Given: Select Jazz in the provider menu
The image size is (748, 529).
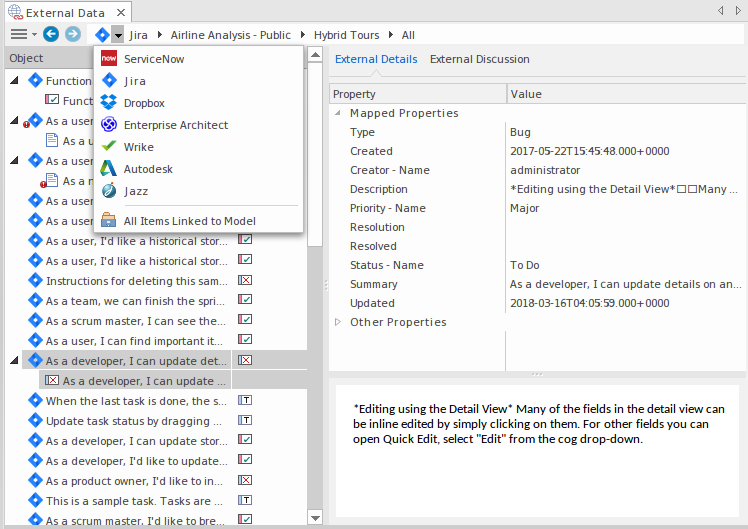Looking at the screenshot, I should (136, 191).
